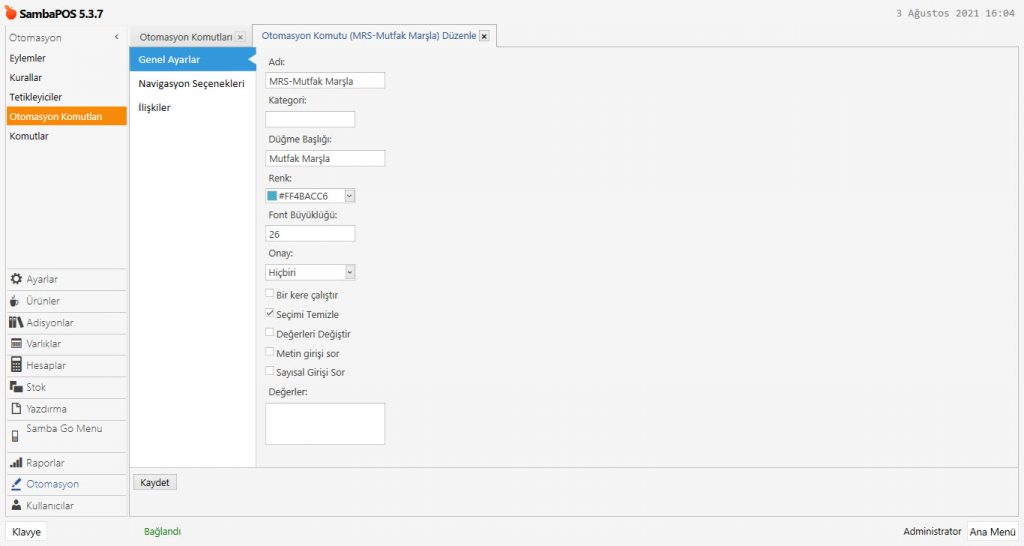1024x546 pixels.
Task: Open Yazdırma page icon
Action: click(16, 408)
